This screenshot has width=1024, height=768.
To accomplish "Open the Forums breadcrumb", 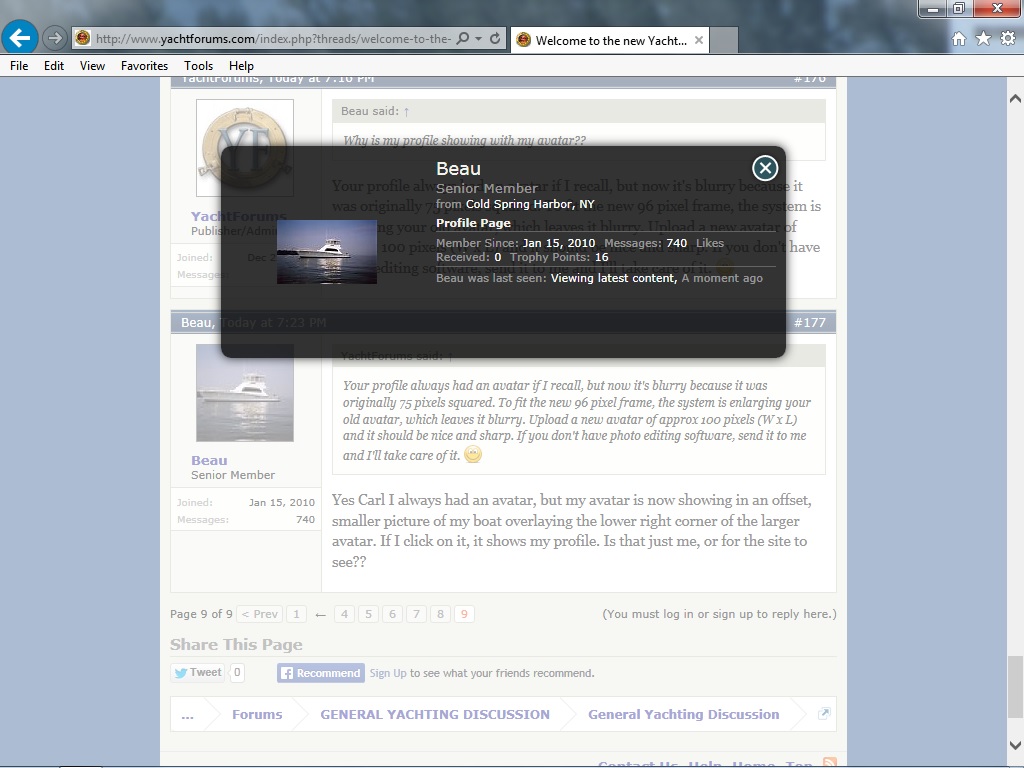I will (x=257, y=714).
